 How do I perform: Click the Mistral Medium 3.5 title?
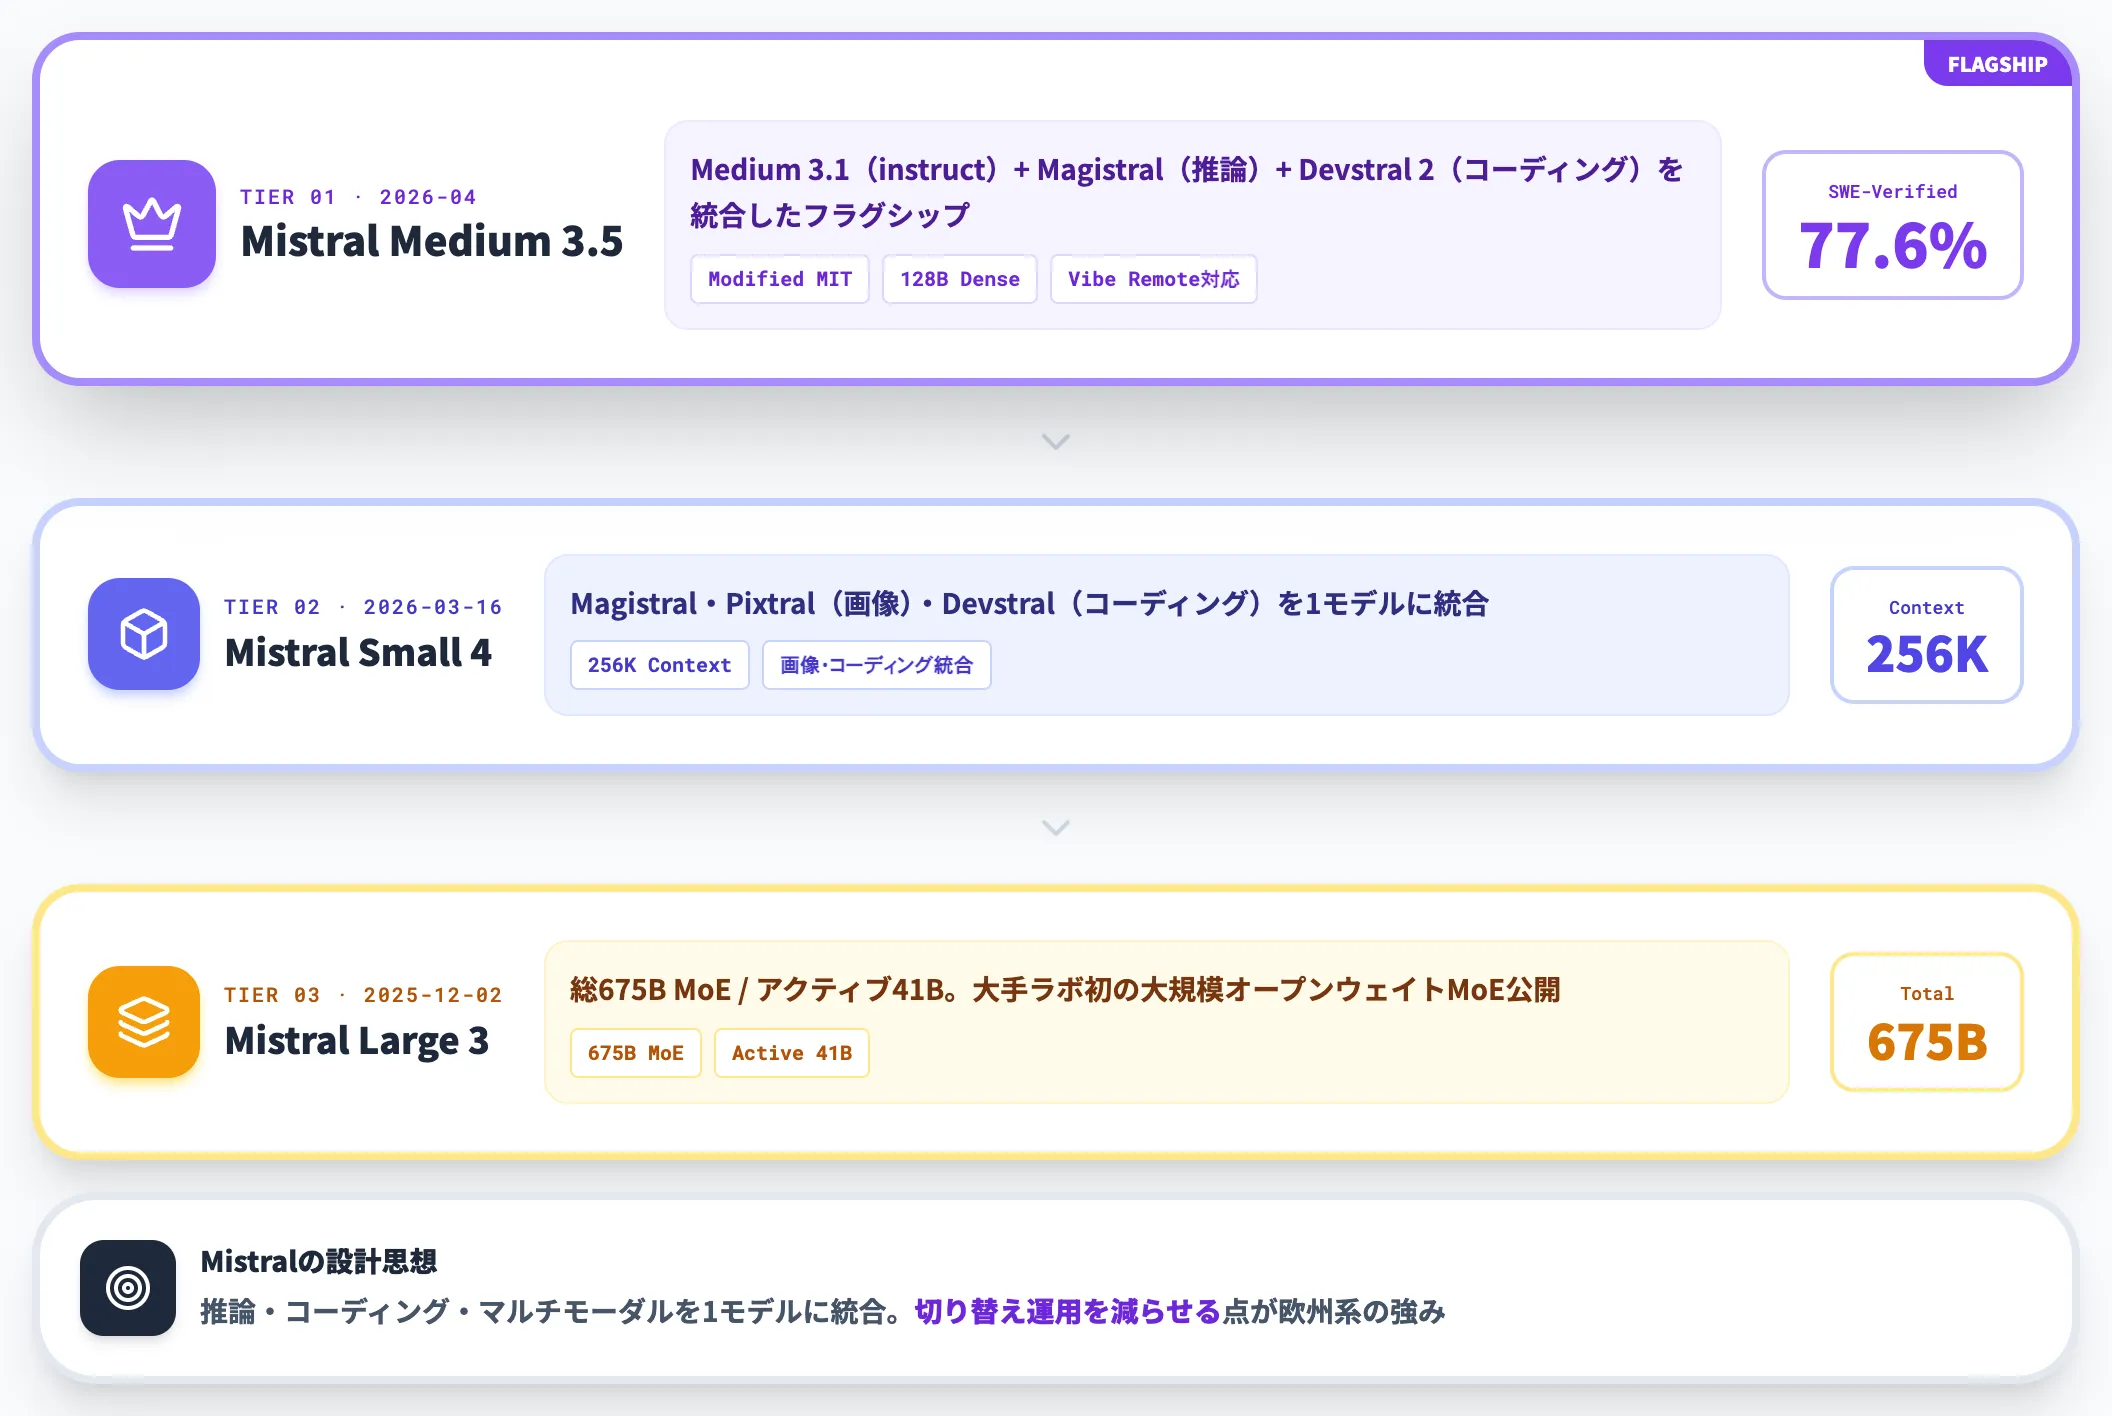pos(432,241)
